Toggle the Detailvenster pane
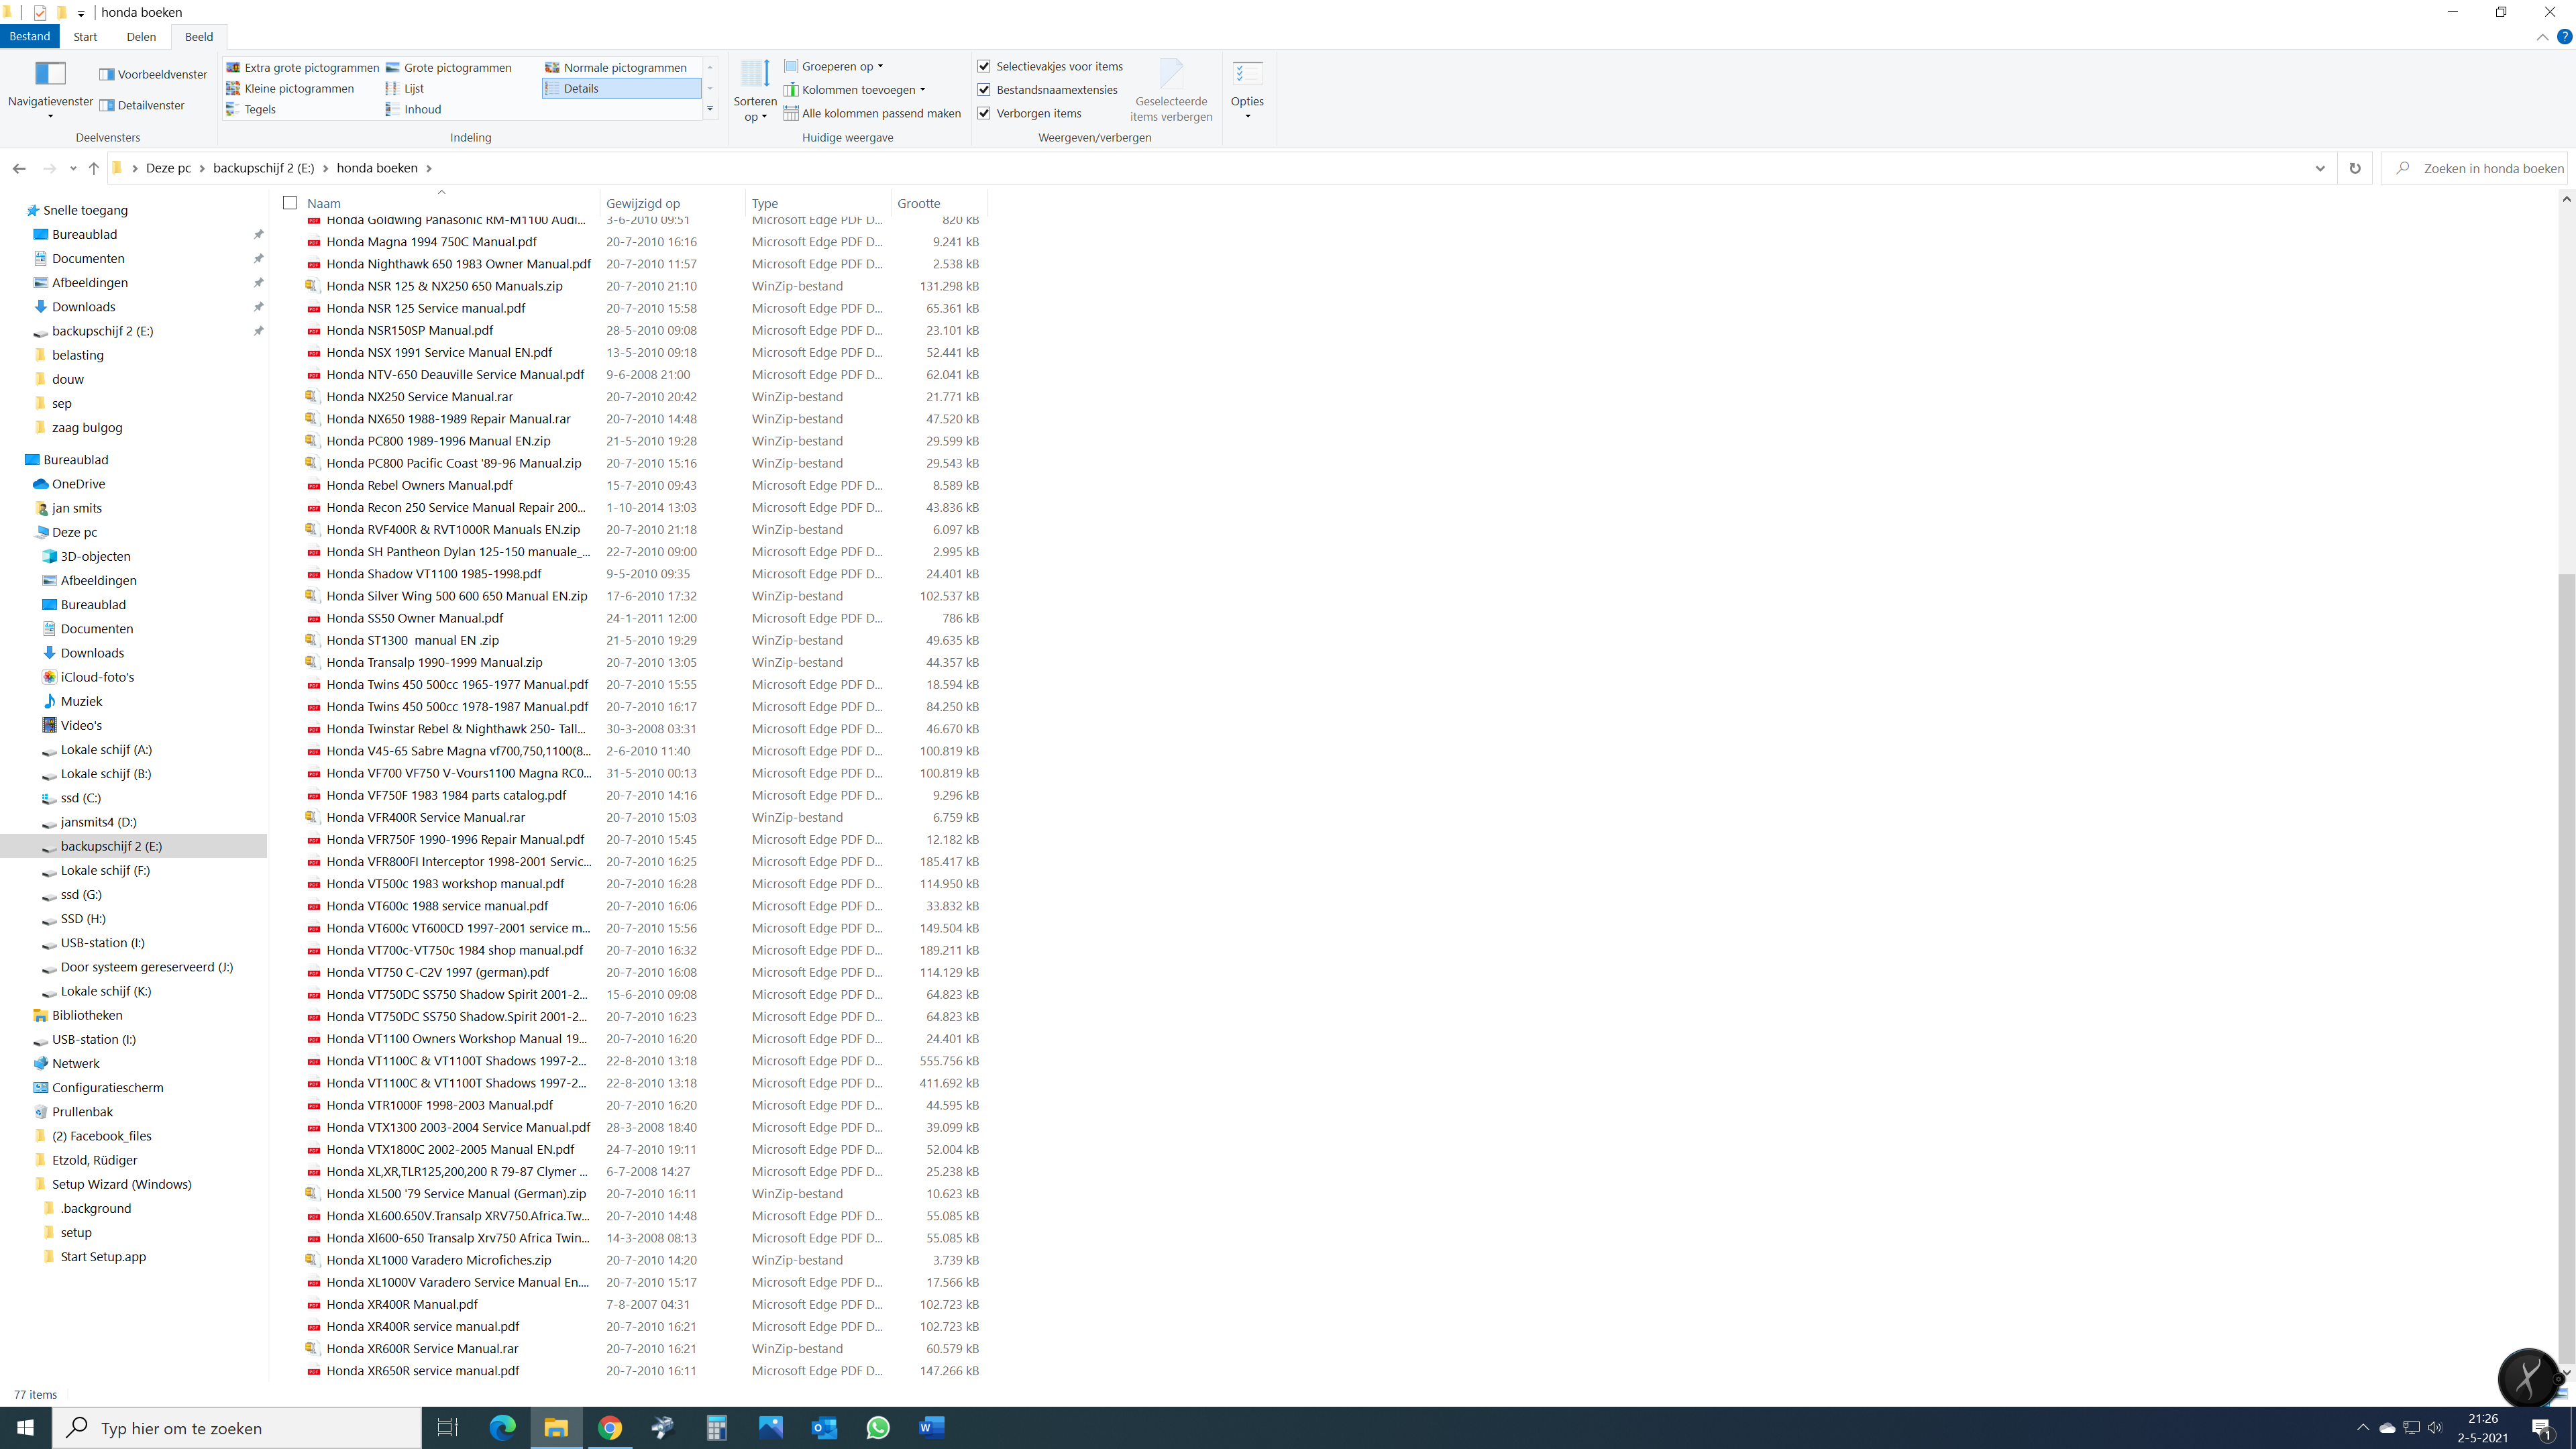The width and height of the screenshot is (2576, 1449). (x=142, y=105)
